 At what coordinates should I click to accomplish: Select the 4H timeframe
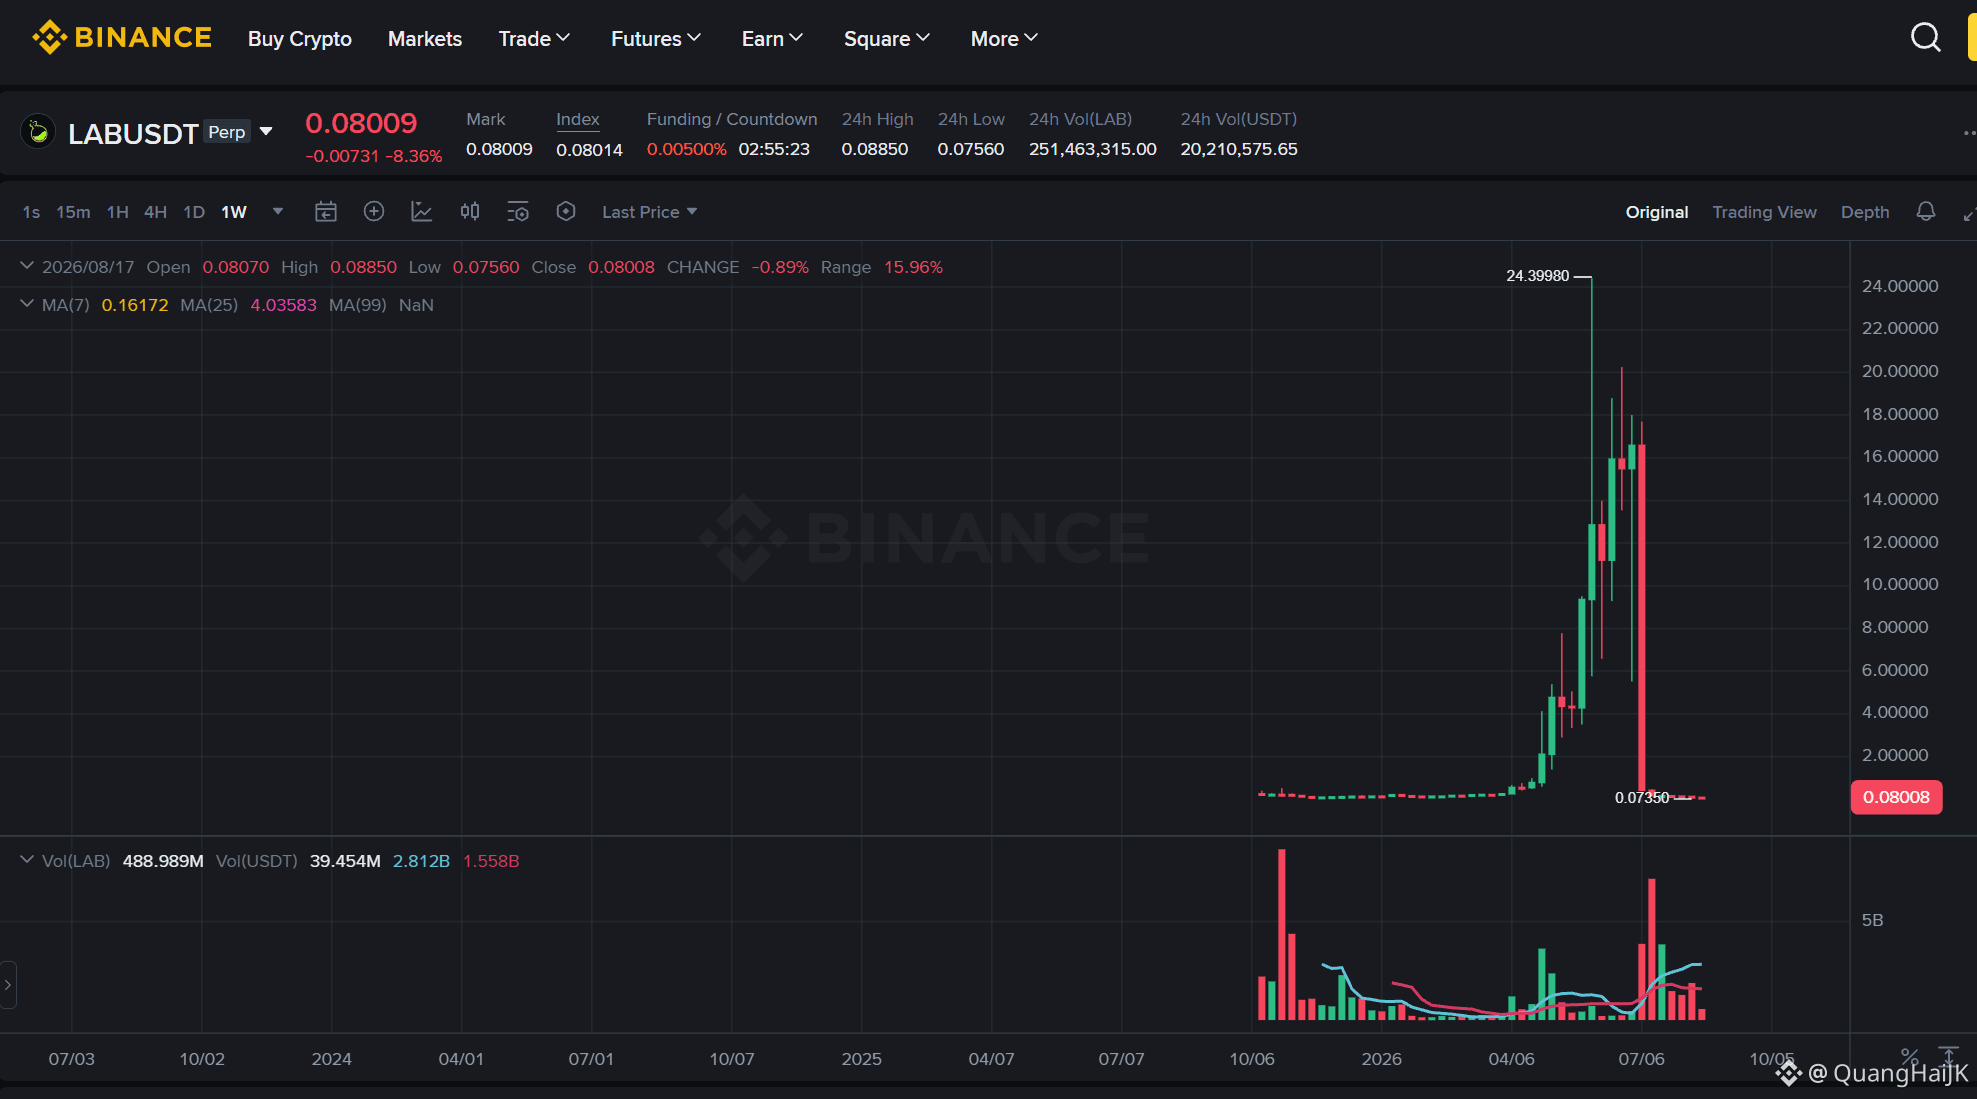[155, 212]
